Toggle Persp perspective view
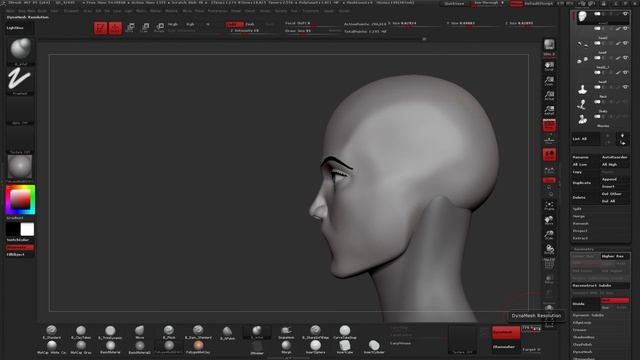This screenshot has height=360, width=640. [549, 125]
